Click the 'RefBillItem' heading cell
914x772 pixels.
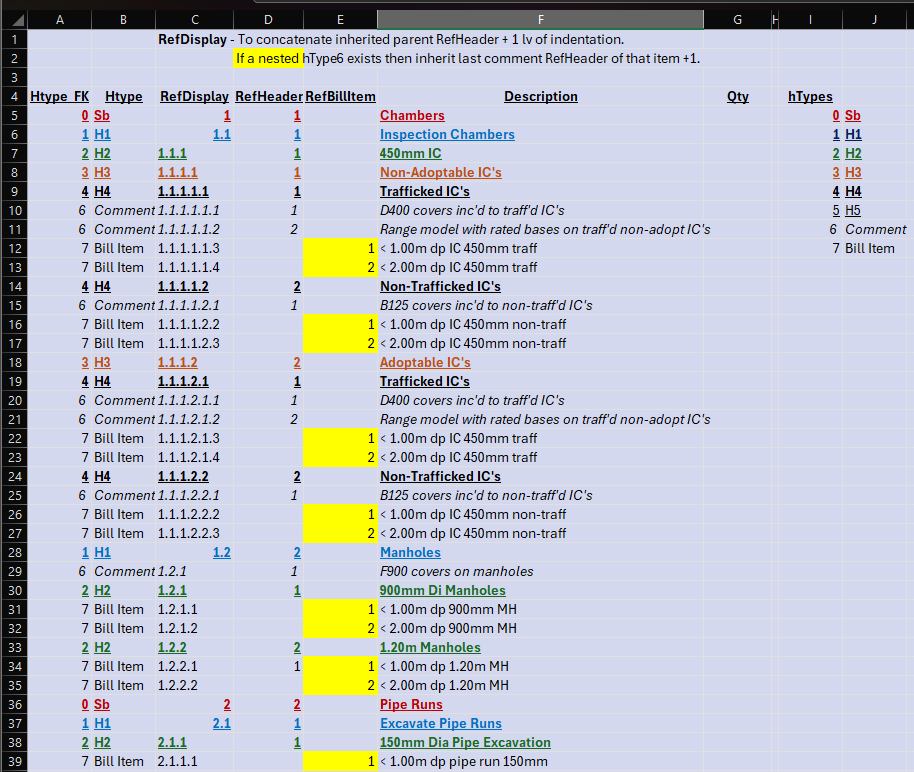[x=340, y=97]
